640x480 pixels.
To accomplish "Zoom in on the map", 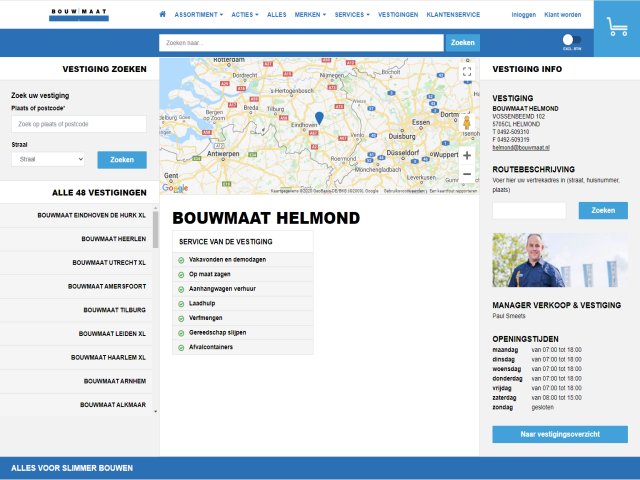I will [x=466, y=156].
